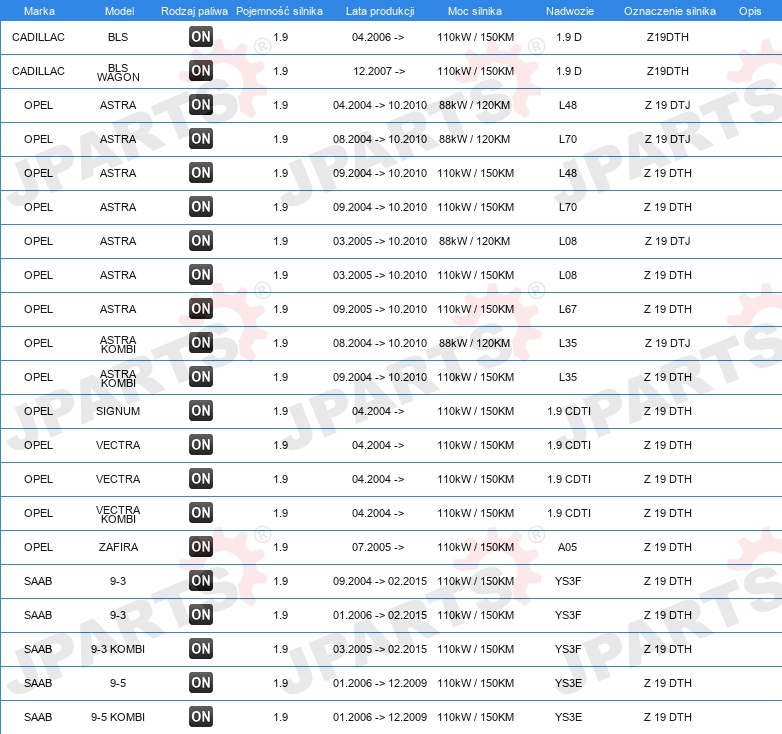Viewport: 782px width, 734px height.
Task: Click the 09.2005 -> 10.2010 date cell
Action: tap(380, 309)
